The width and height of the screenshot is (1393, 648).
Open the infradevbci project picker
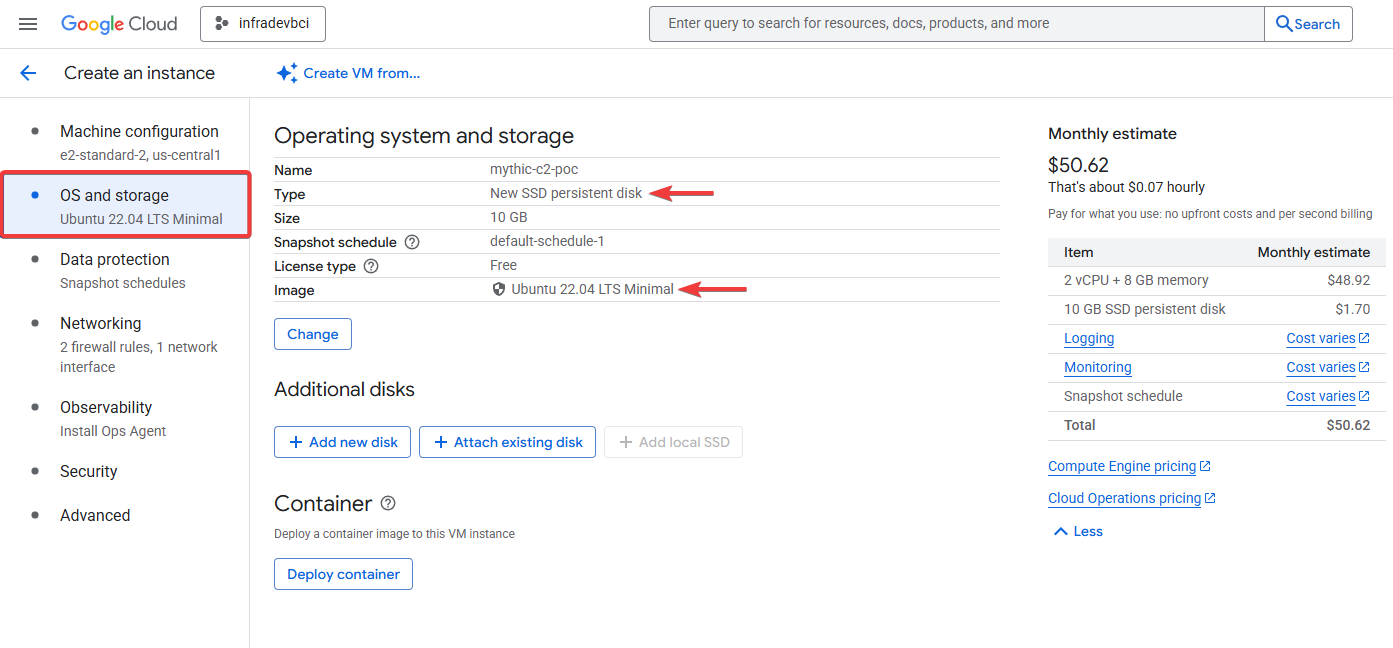263,24
